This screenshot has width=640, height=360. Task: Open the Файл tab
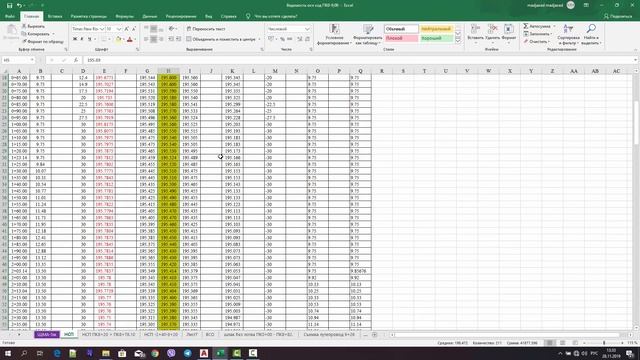(x=10, y=16)
